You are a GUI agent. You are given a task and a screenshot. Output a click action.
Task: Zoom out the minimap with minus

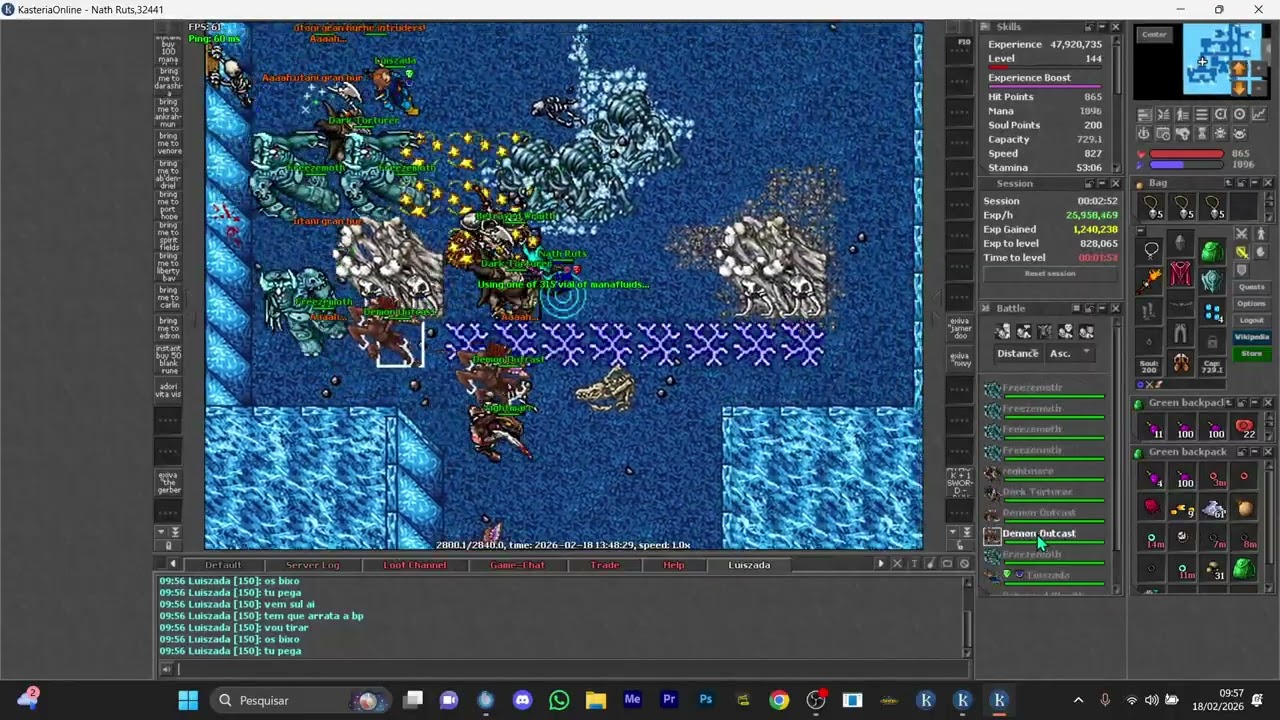tap(1258, 88)
